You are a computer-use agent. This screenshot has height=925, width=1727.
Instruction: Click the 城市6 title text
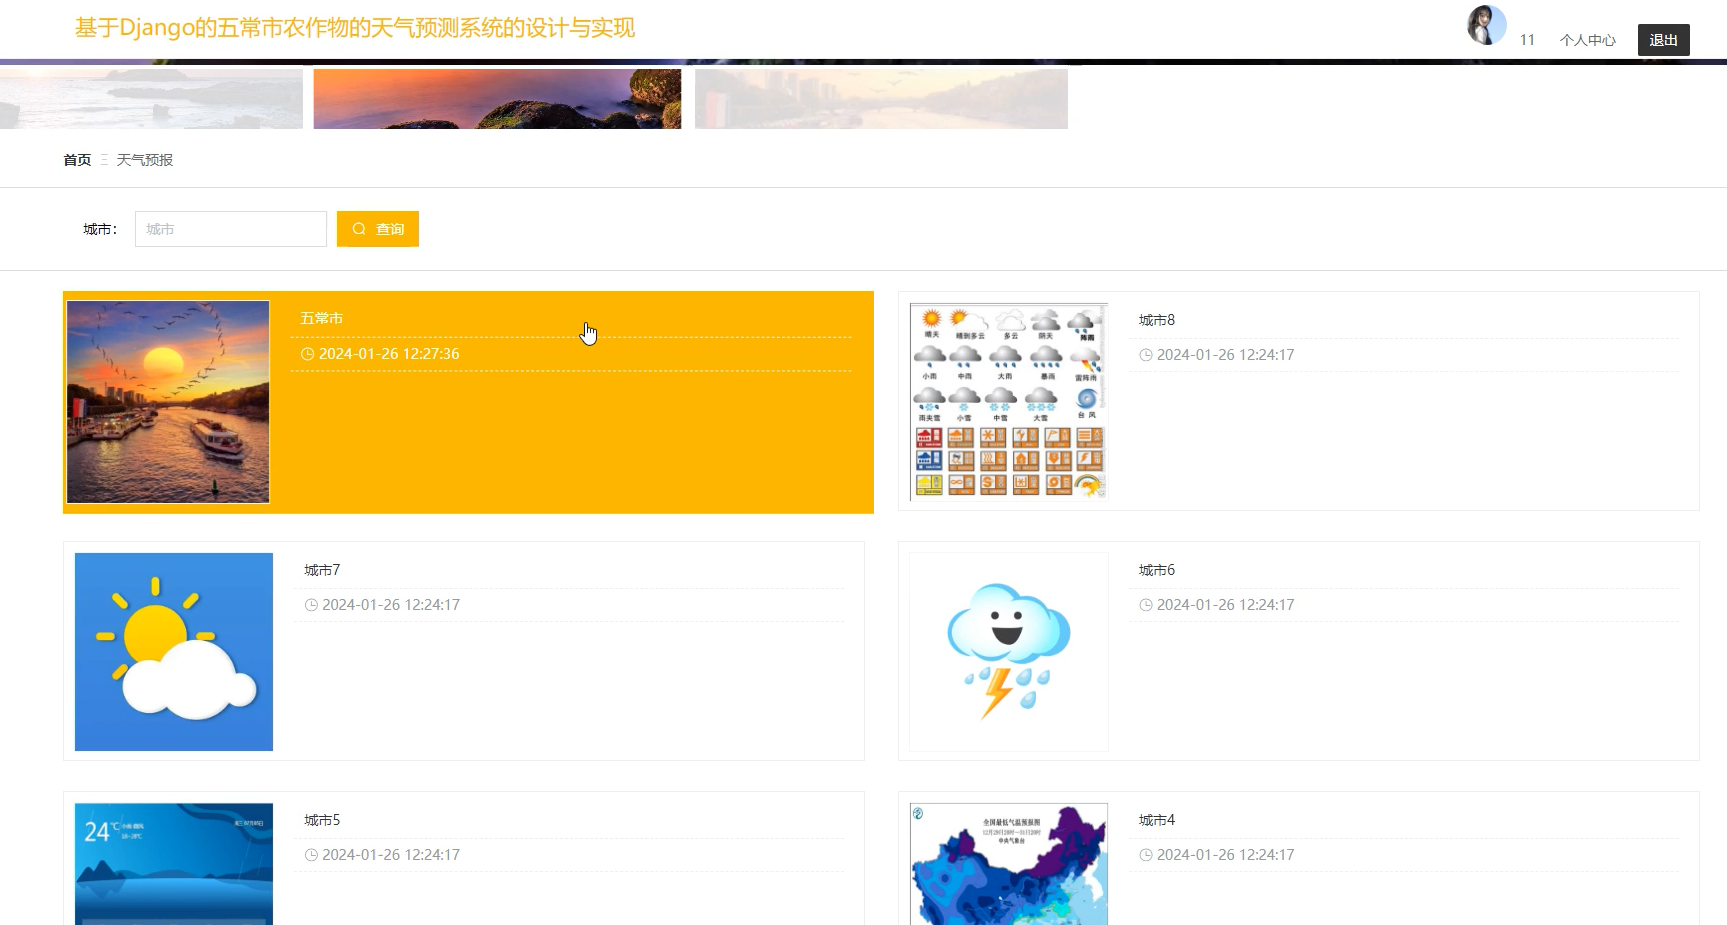[x=1157, y=570]
